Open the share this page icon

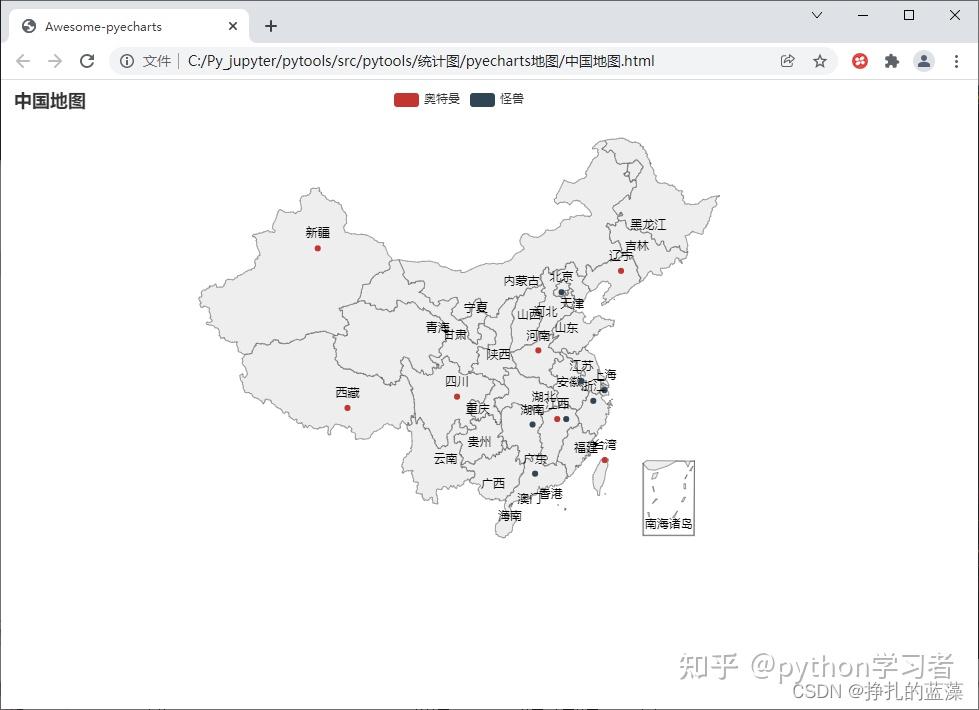[788, 61]
